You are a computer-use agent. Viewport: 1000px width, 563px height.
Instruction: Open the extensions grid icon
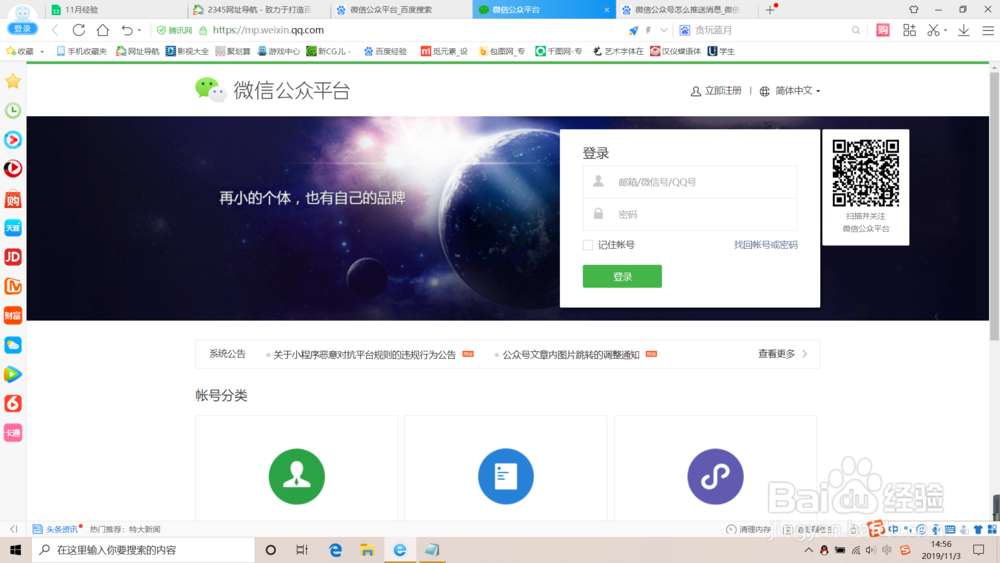(x=909, y=30)
